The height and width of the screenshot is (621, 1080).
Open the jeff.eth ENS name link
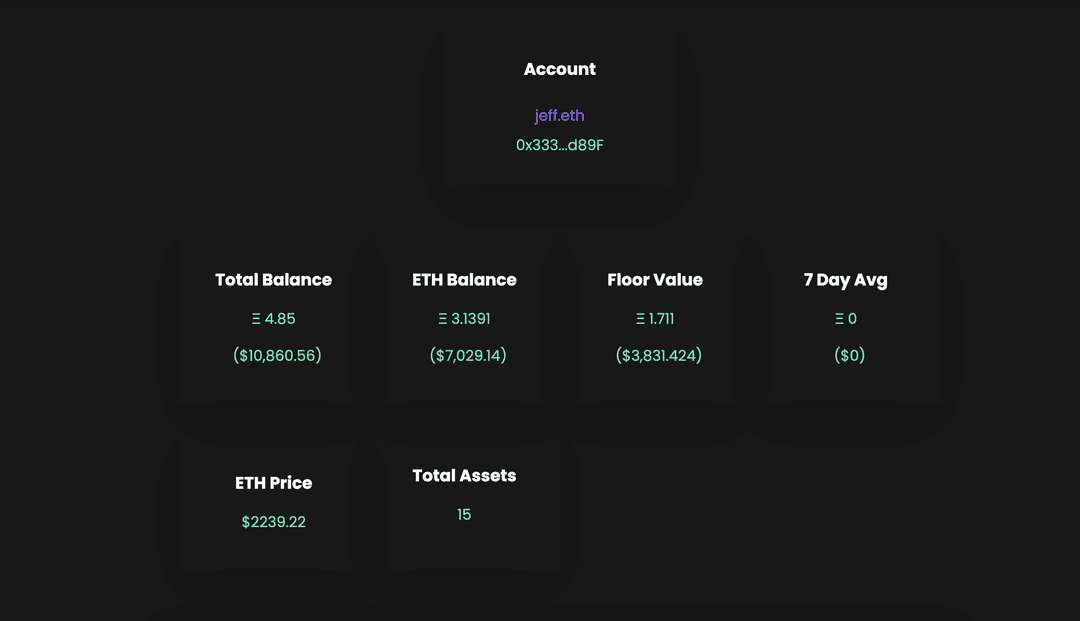559,116
